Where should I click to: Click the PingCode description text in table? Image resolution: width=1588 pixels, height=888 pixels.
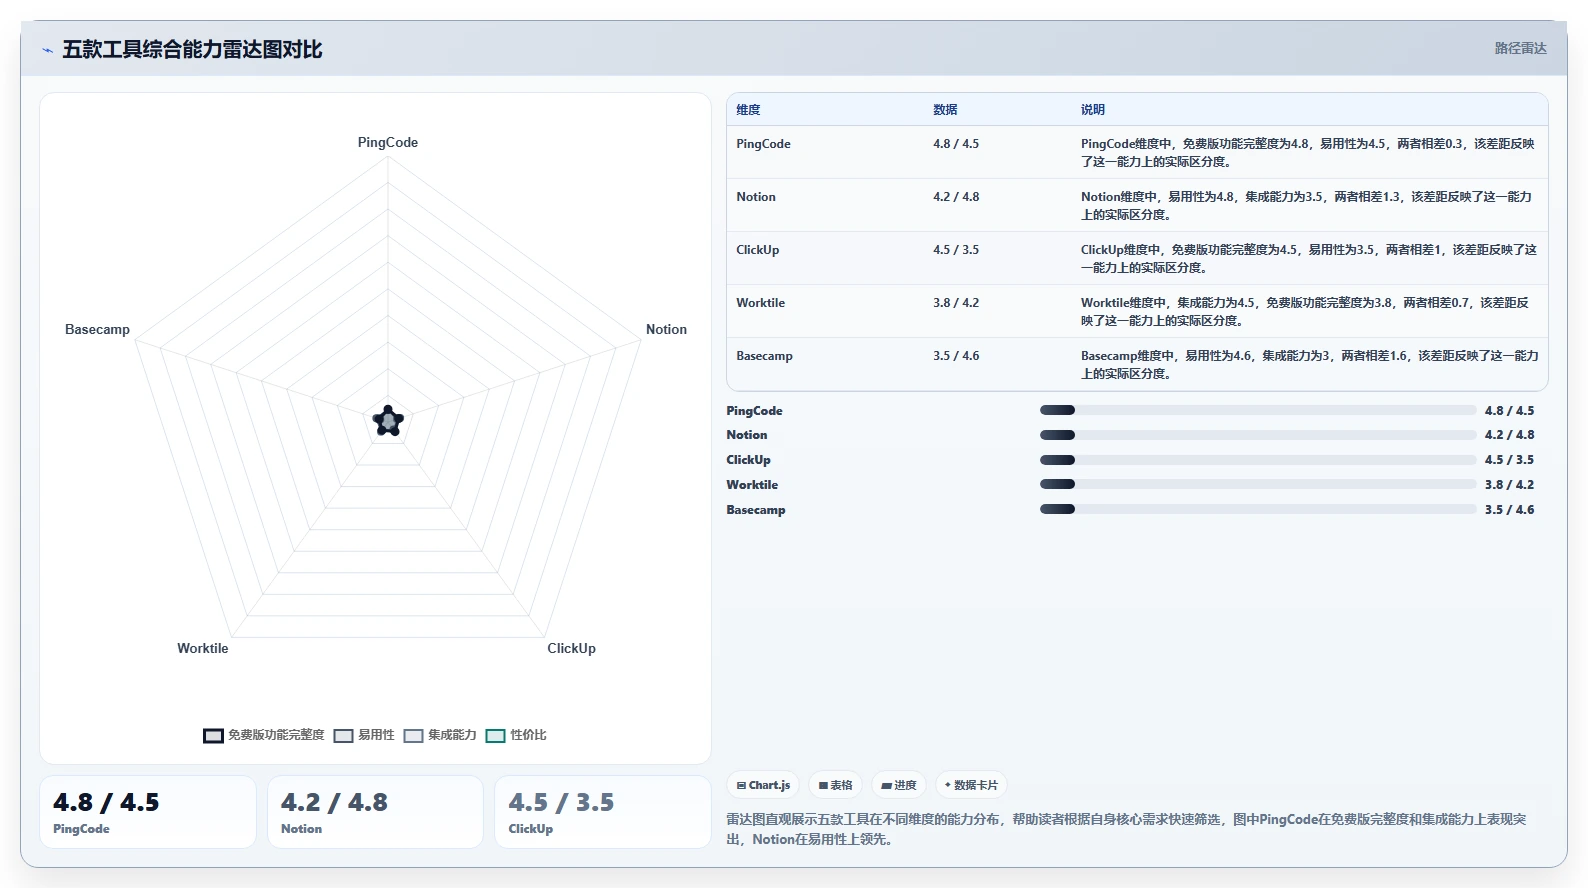point(1308,152)
